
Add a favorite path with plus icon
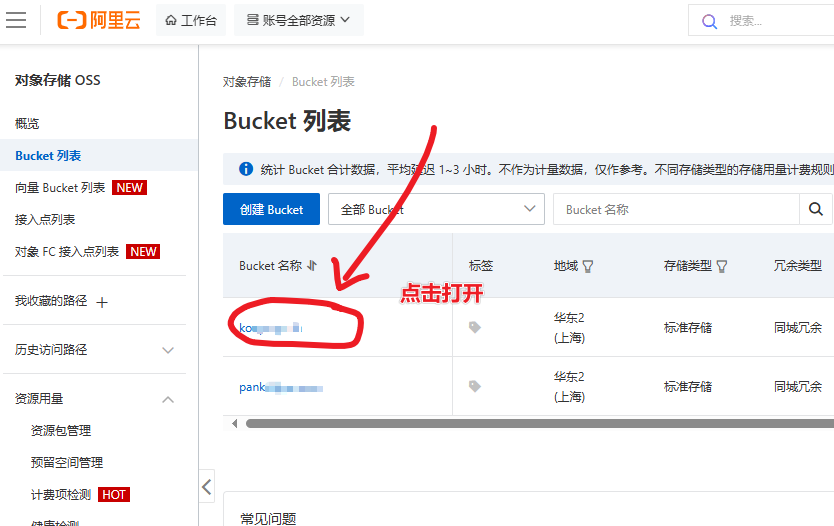tap(101, 302)
